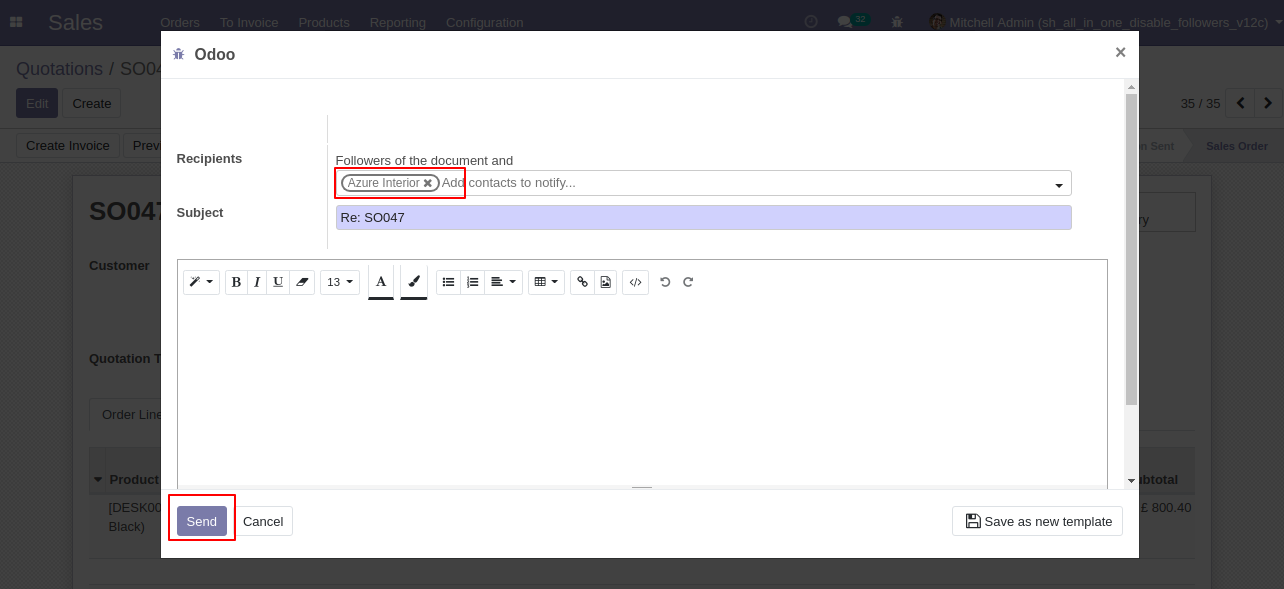Image resolution: width=1284 pixels, height=589 pixels.
Task: Open the activities clock icon
Action: [x=811, y=22]
